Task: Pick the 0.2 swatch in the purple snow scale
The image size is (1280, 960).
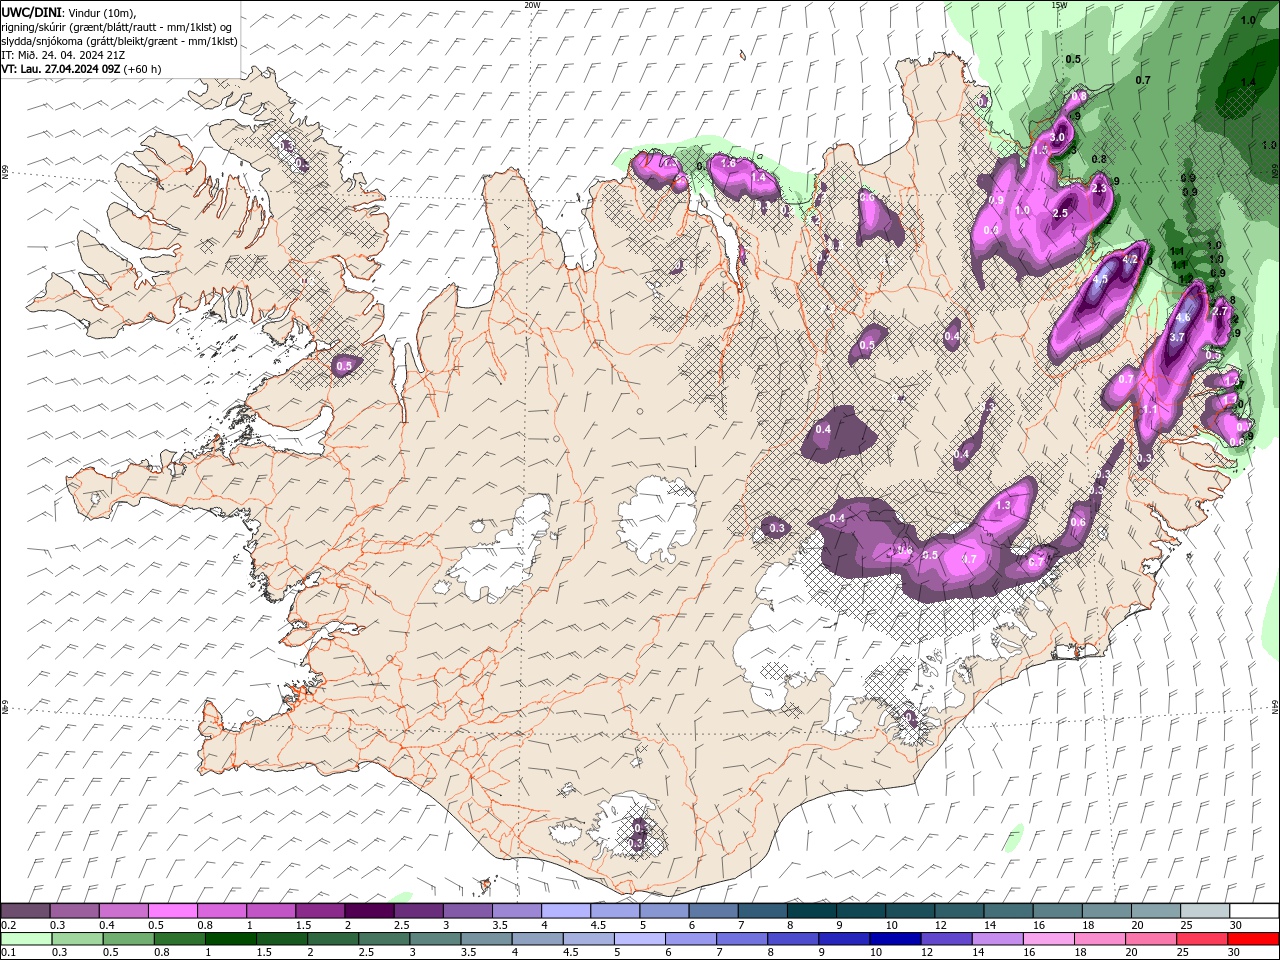Action: (x=25, y=910)
